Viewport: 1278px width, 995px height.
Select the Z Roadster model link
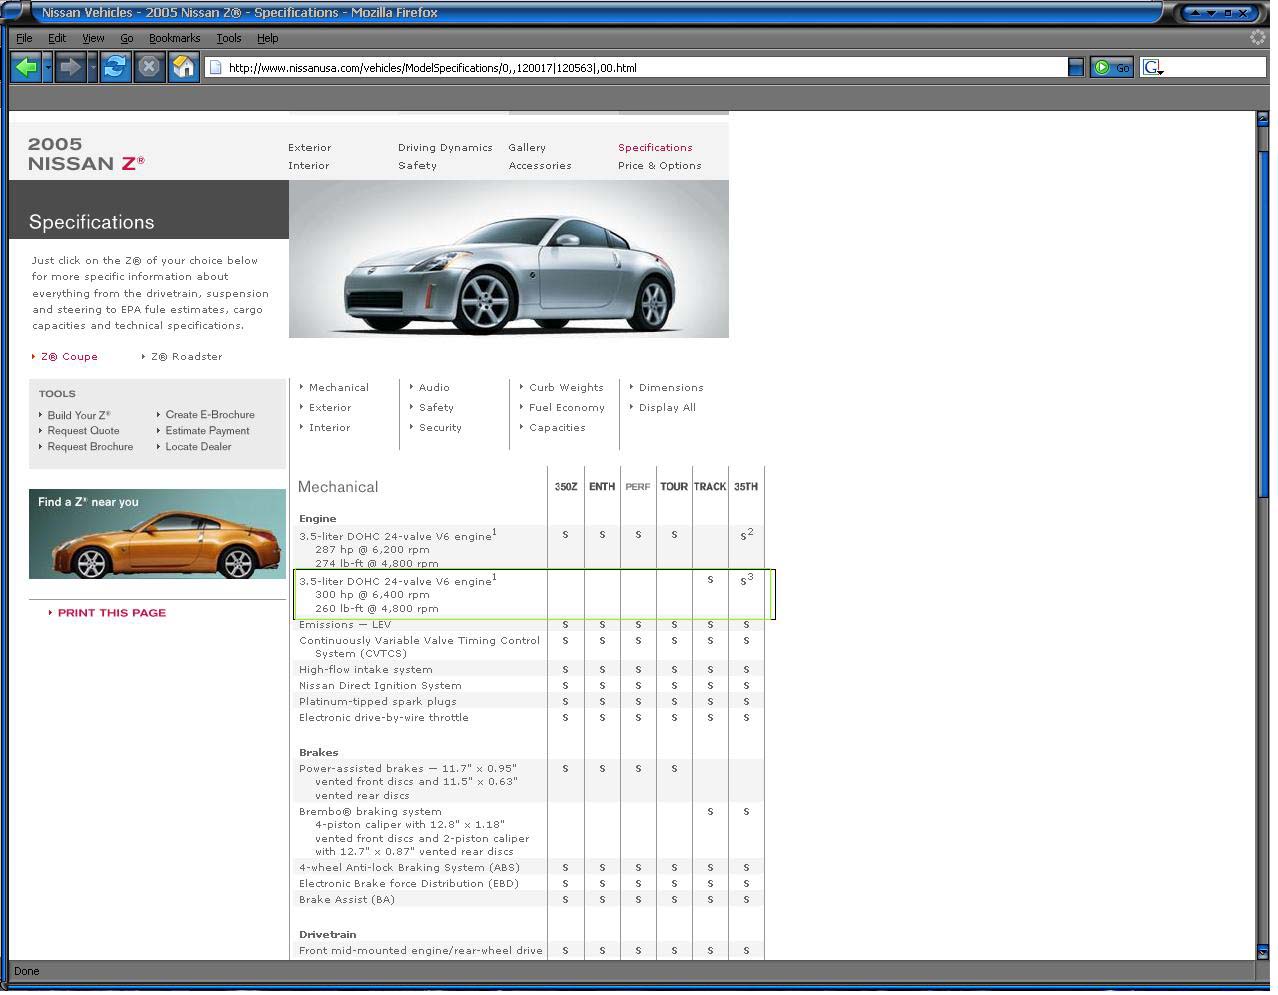tap(186, 356)
